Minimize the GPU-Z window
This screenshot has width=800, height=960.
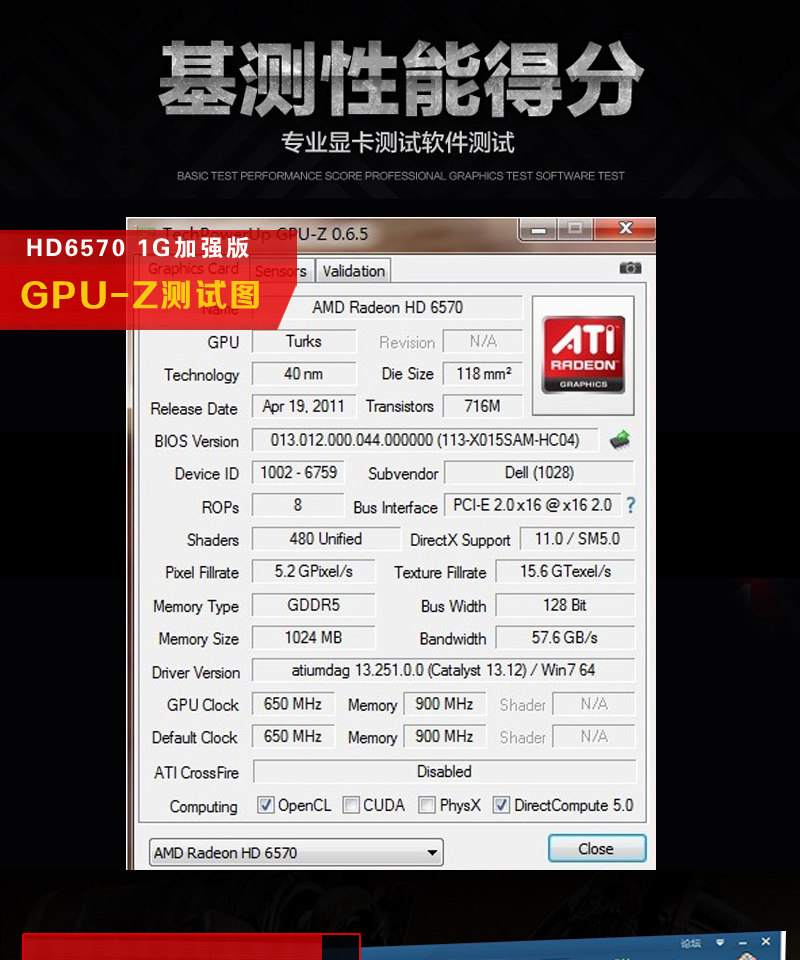(x=539, y=230)
